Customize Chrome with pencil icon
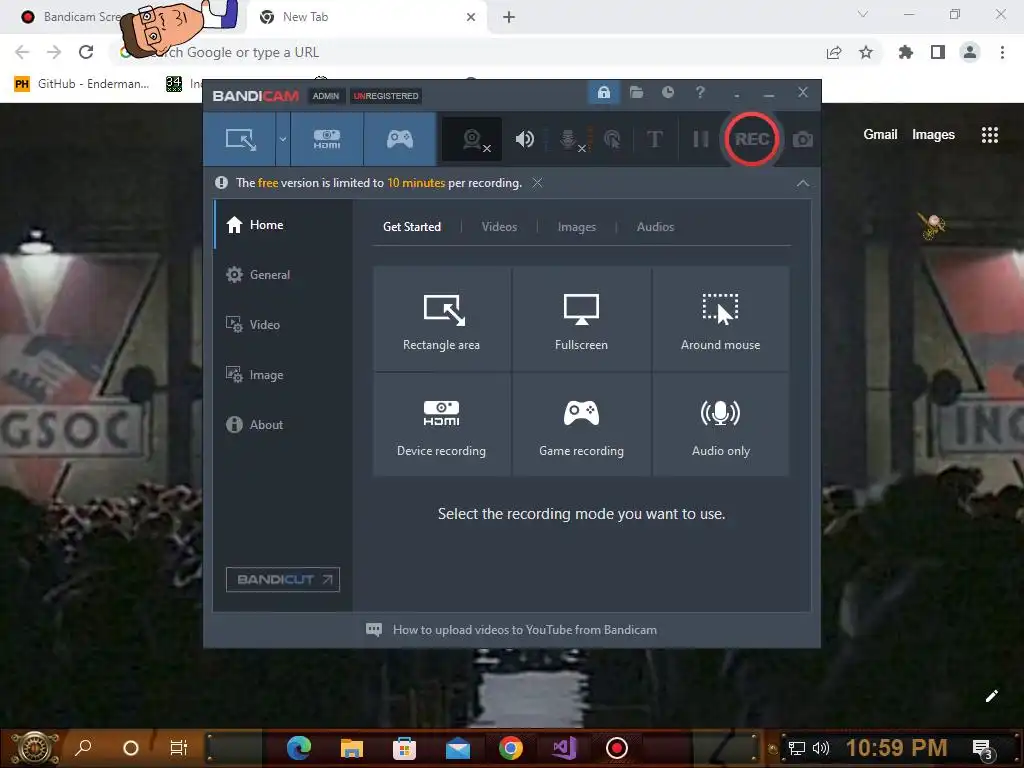The height and width of the screenshot is (768, 1024). (x=991, y=696)
